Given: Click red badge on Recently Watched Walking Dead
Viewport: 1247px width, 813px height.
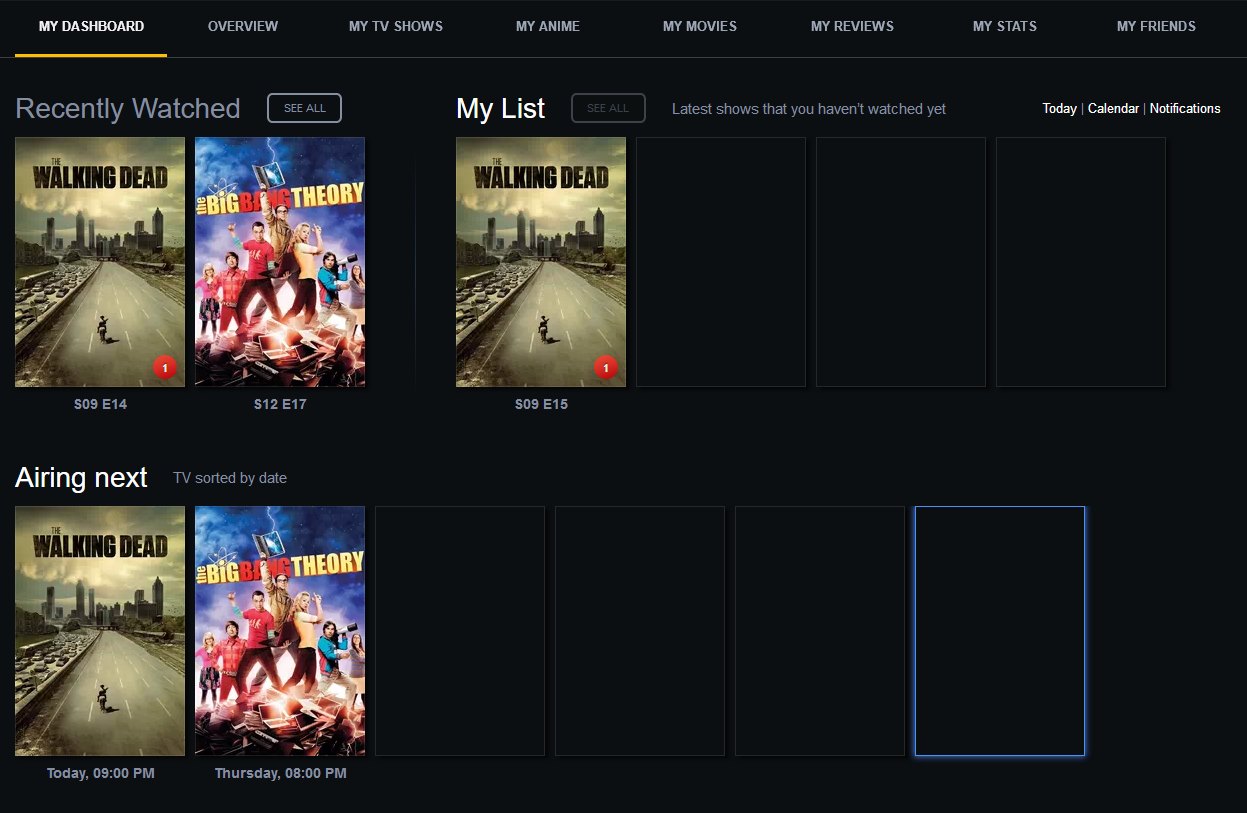Looking at the screenshot, I should pos(165,368).
